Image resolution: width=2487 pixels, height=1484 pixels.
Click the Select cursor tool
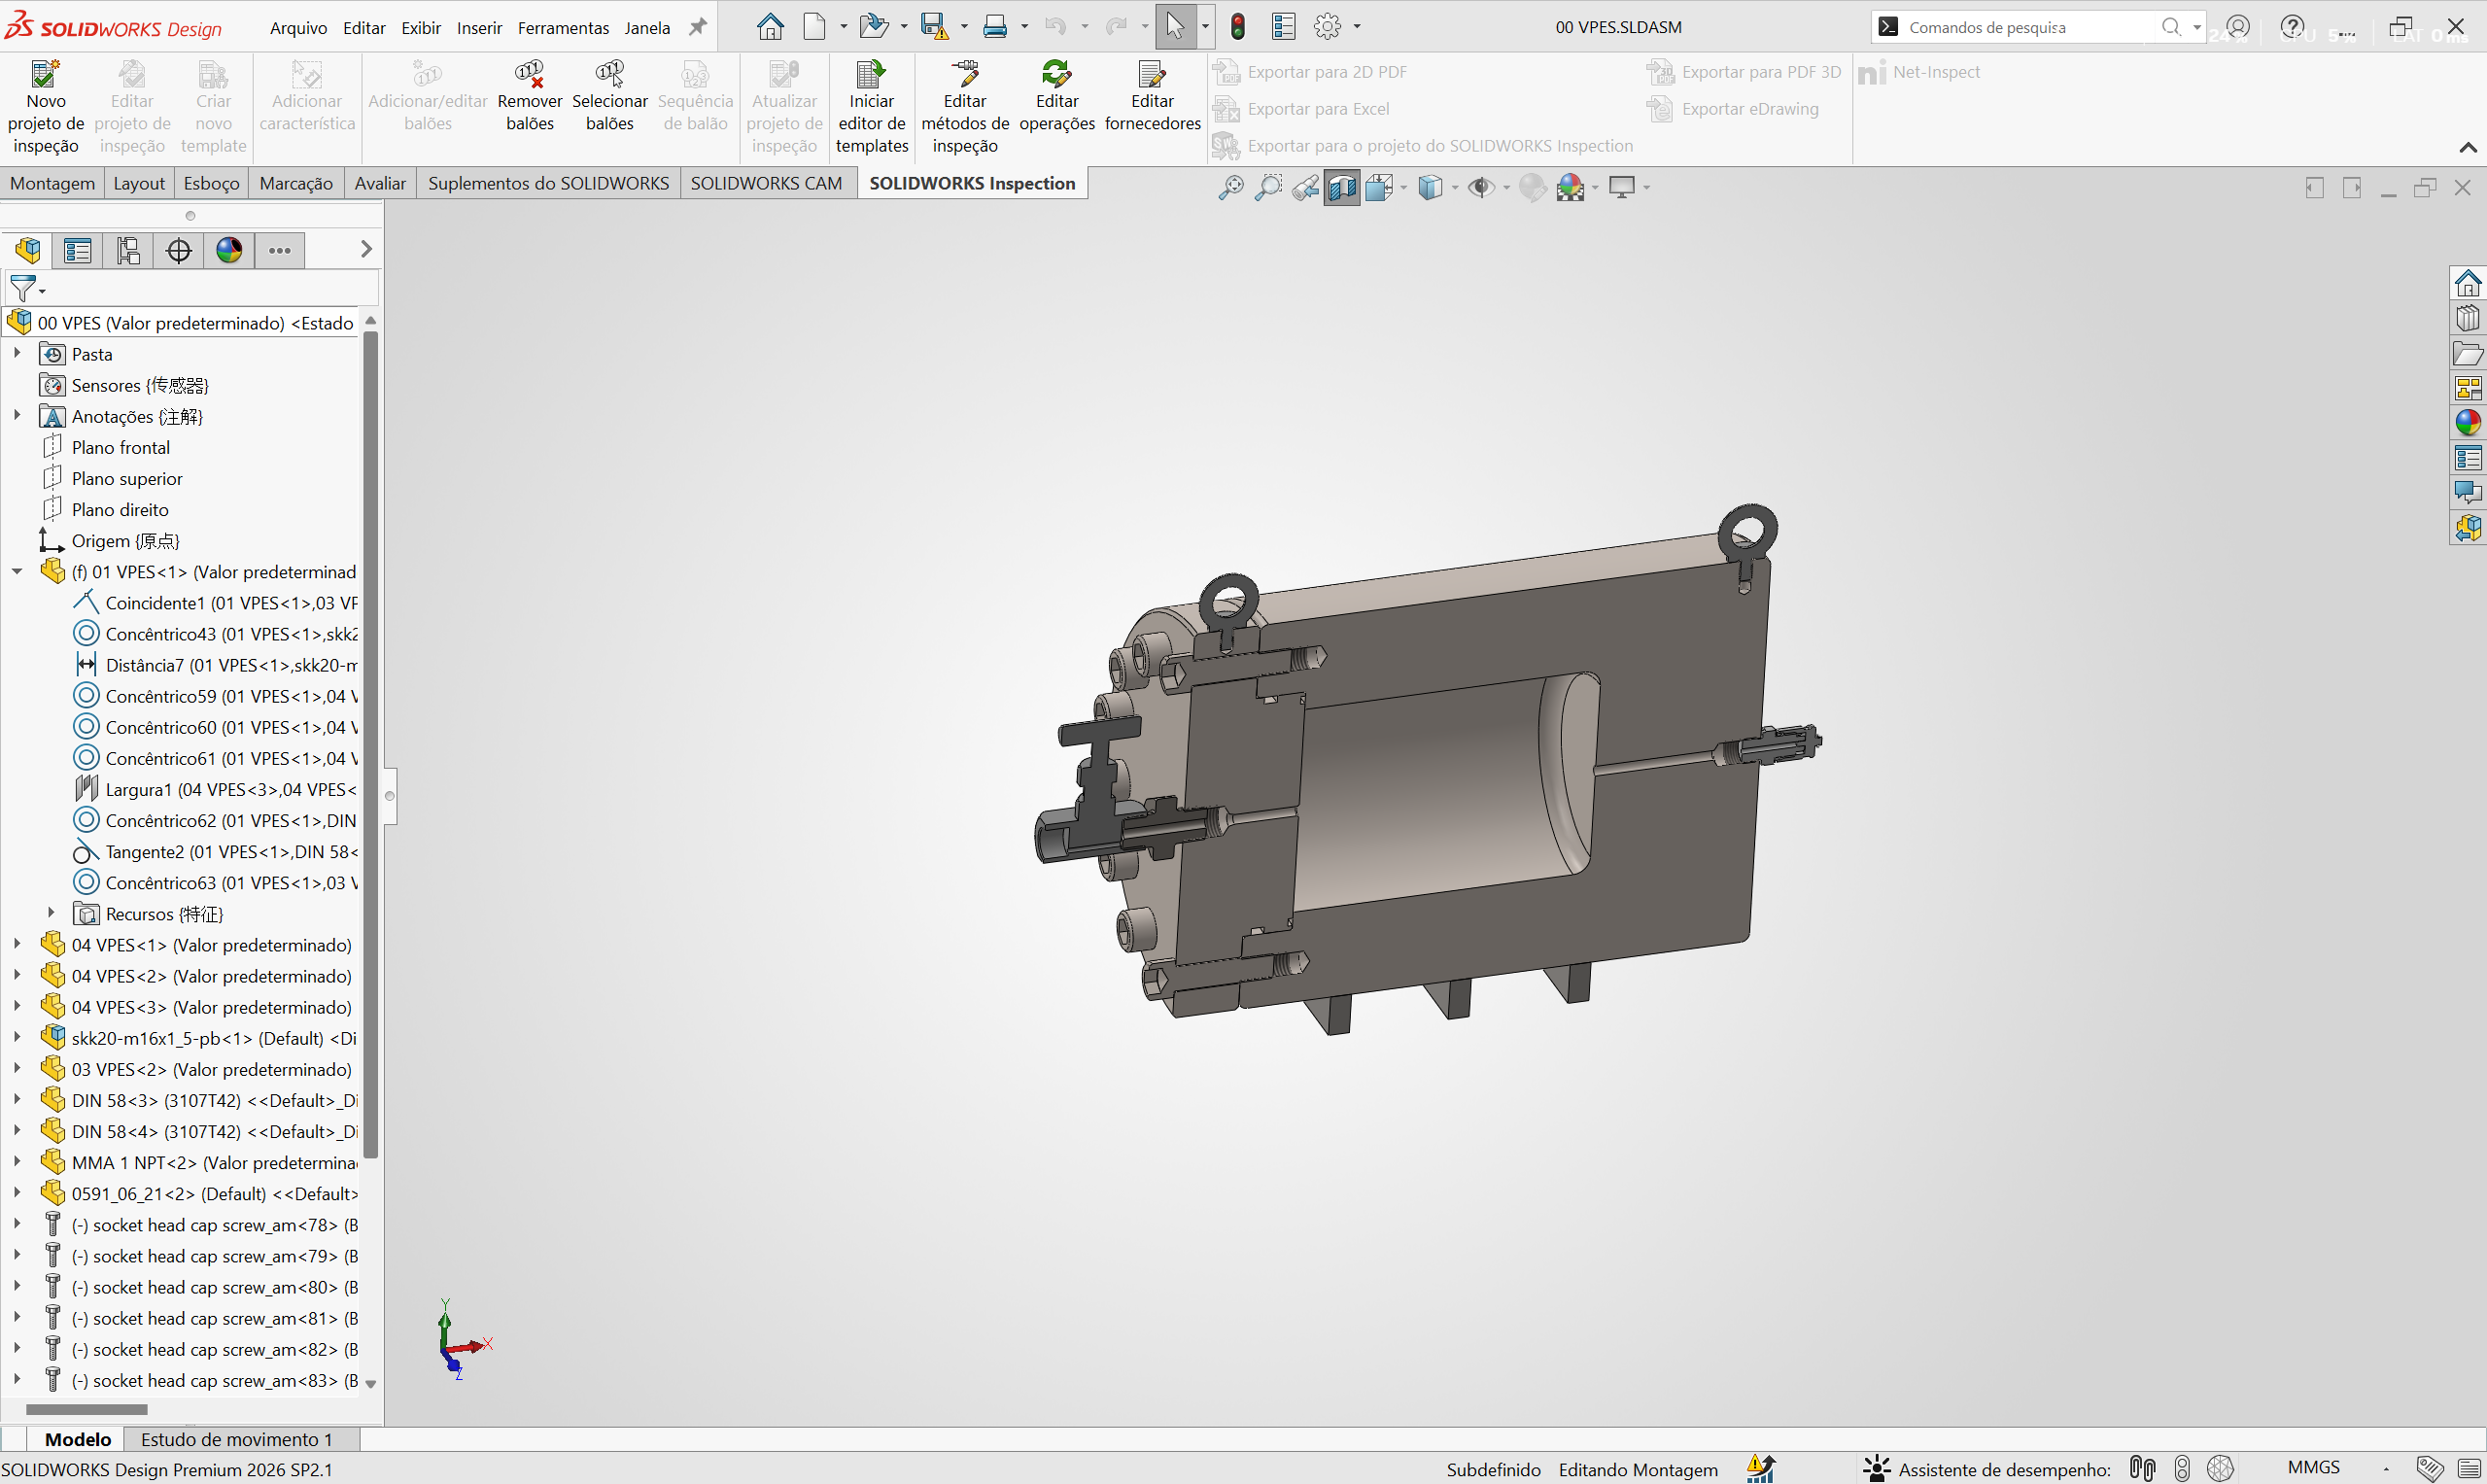tap(1175, 27)
